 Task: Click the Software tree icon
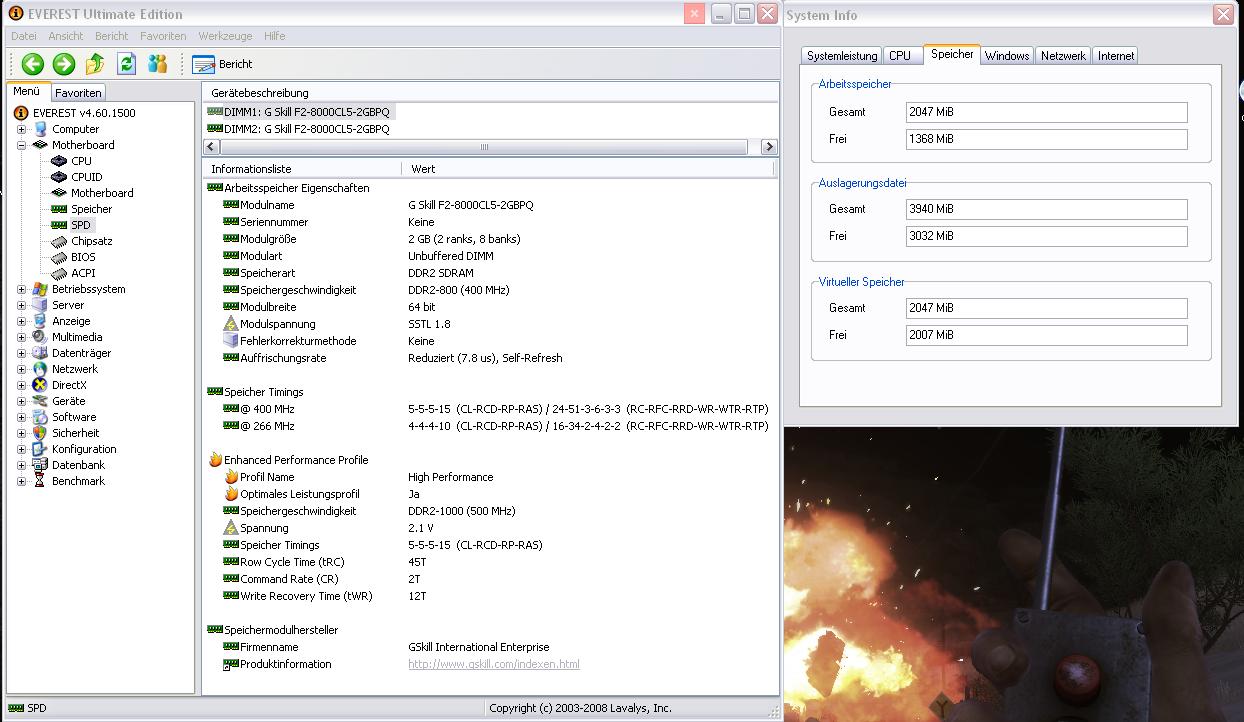[x=40, y=417]
